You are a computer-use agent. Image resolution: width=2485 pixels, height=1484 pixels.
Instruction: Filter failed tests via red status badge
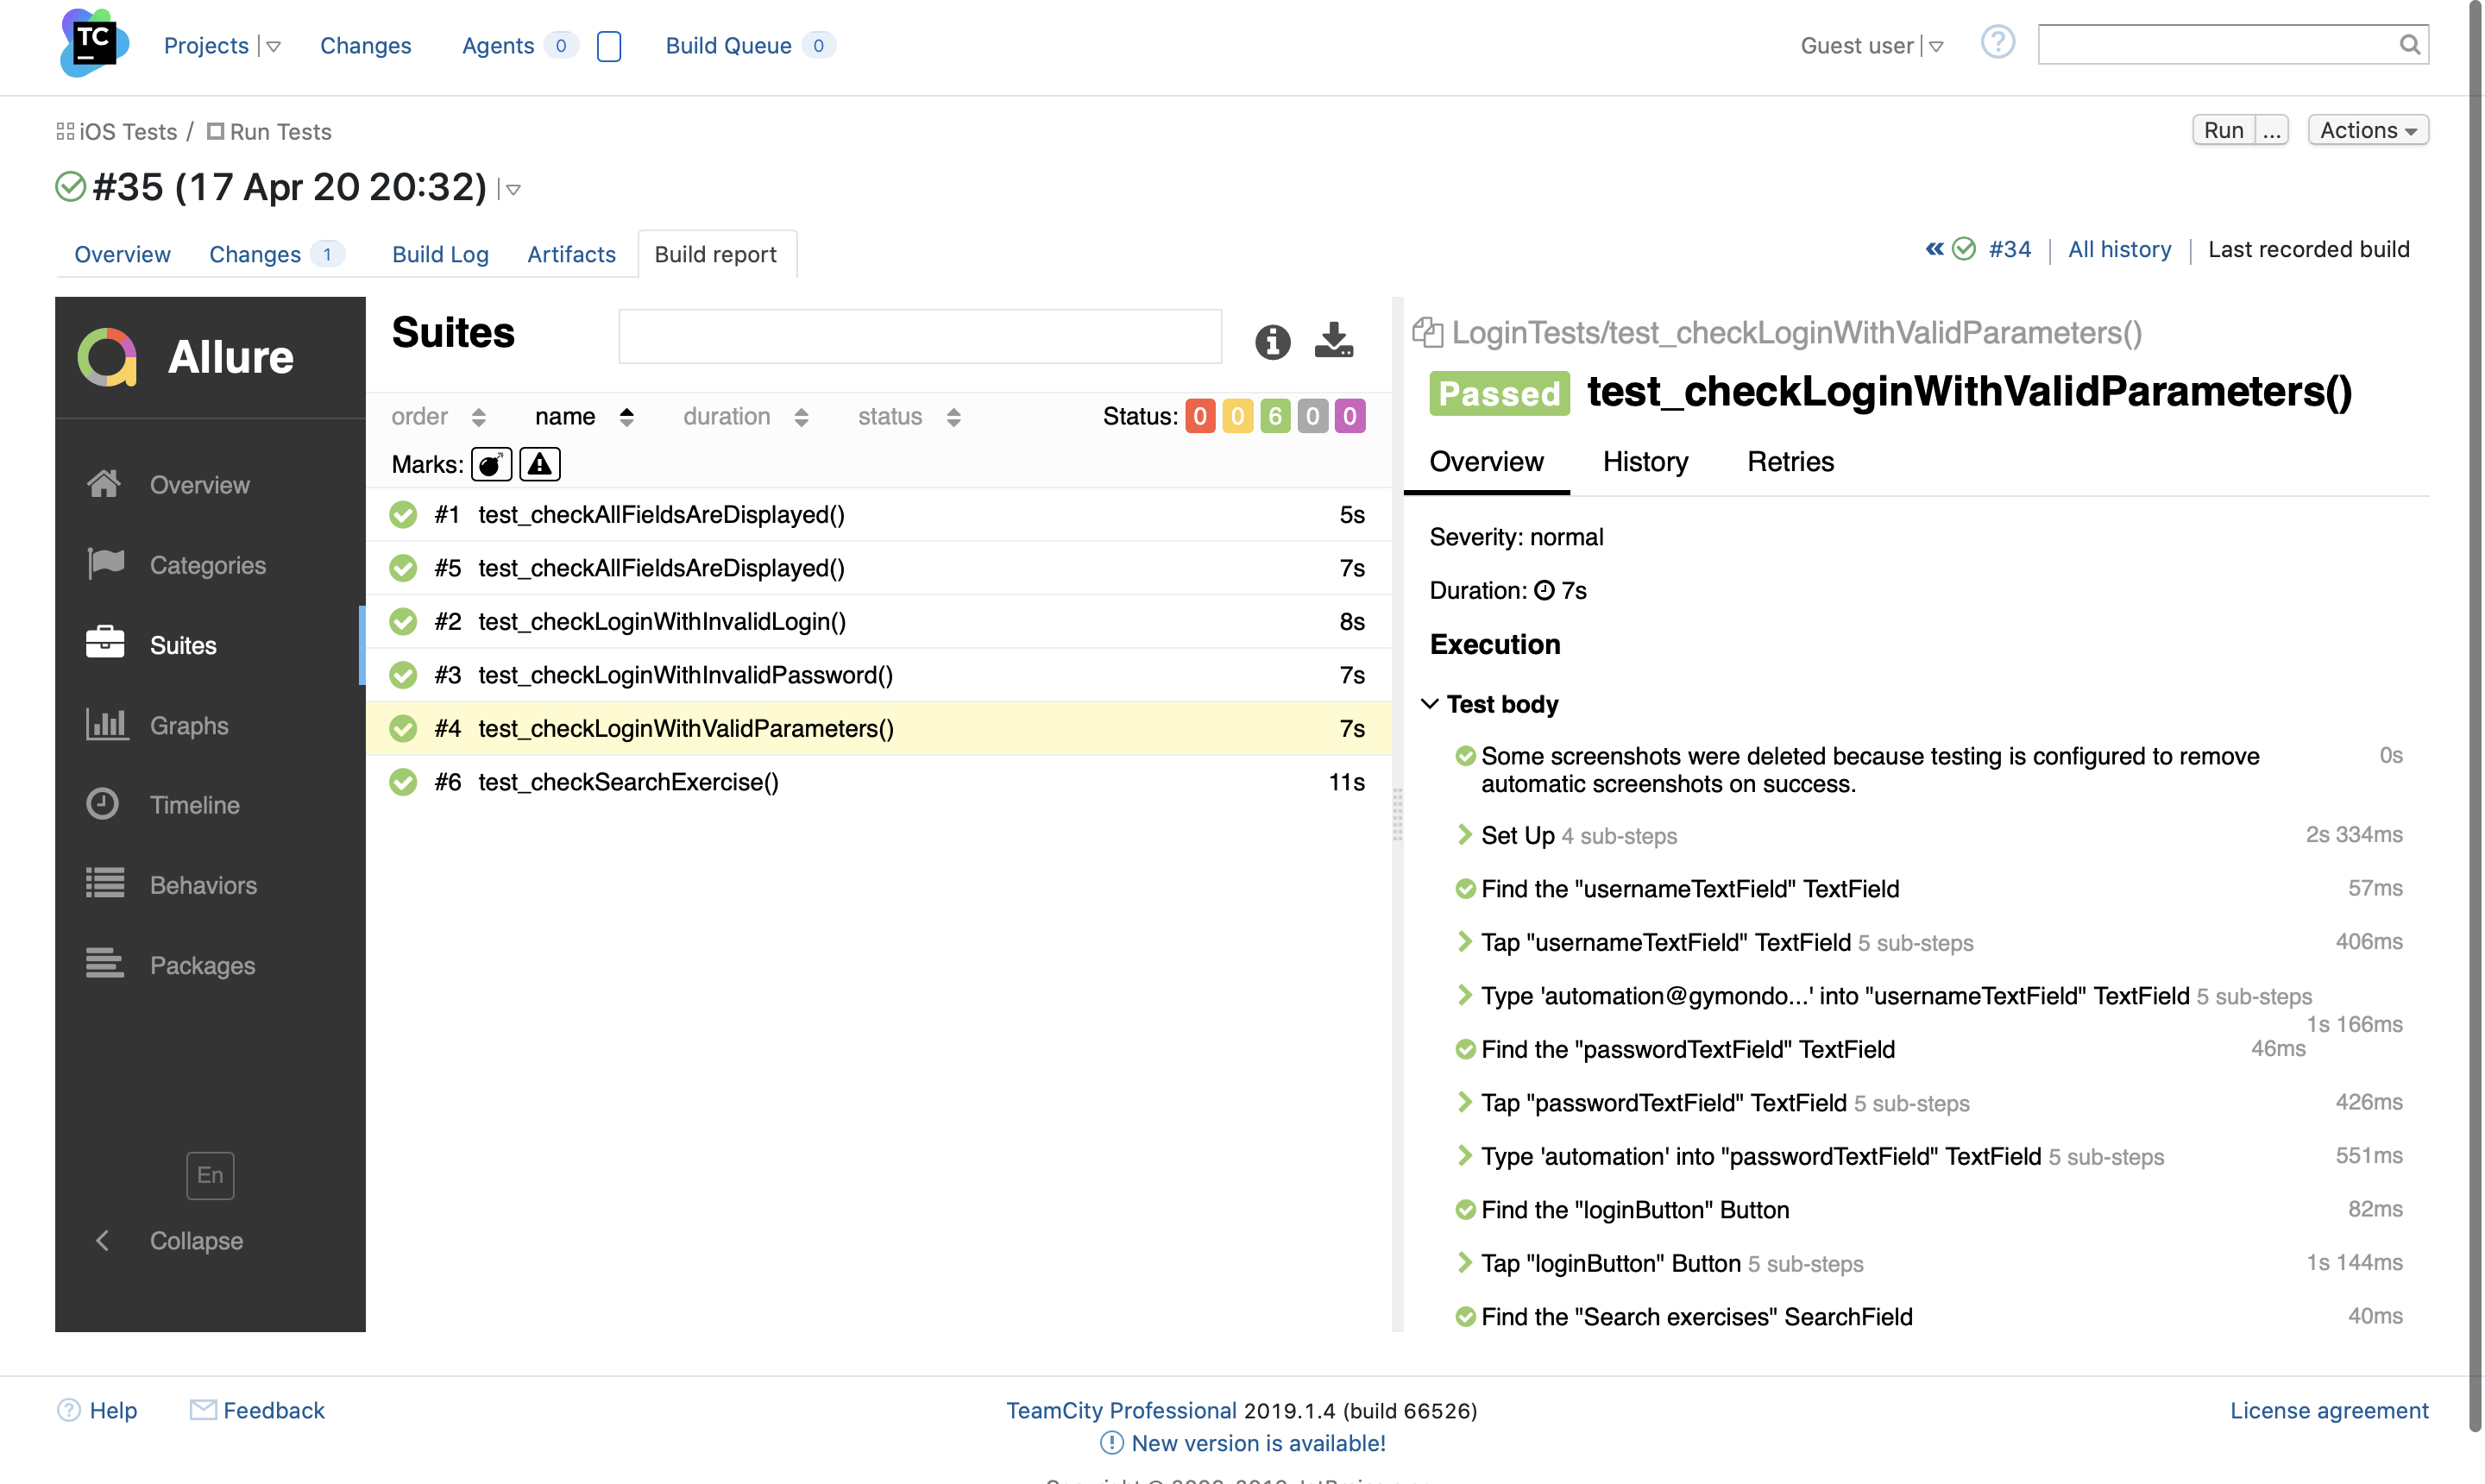[x=1200, y=416]
